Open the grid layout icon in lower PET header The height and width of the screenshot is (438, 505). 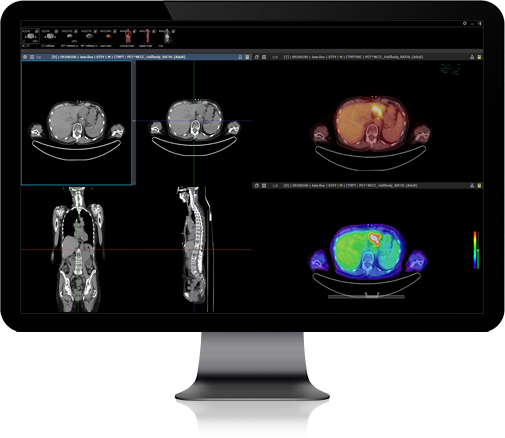point(264,185)
